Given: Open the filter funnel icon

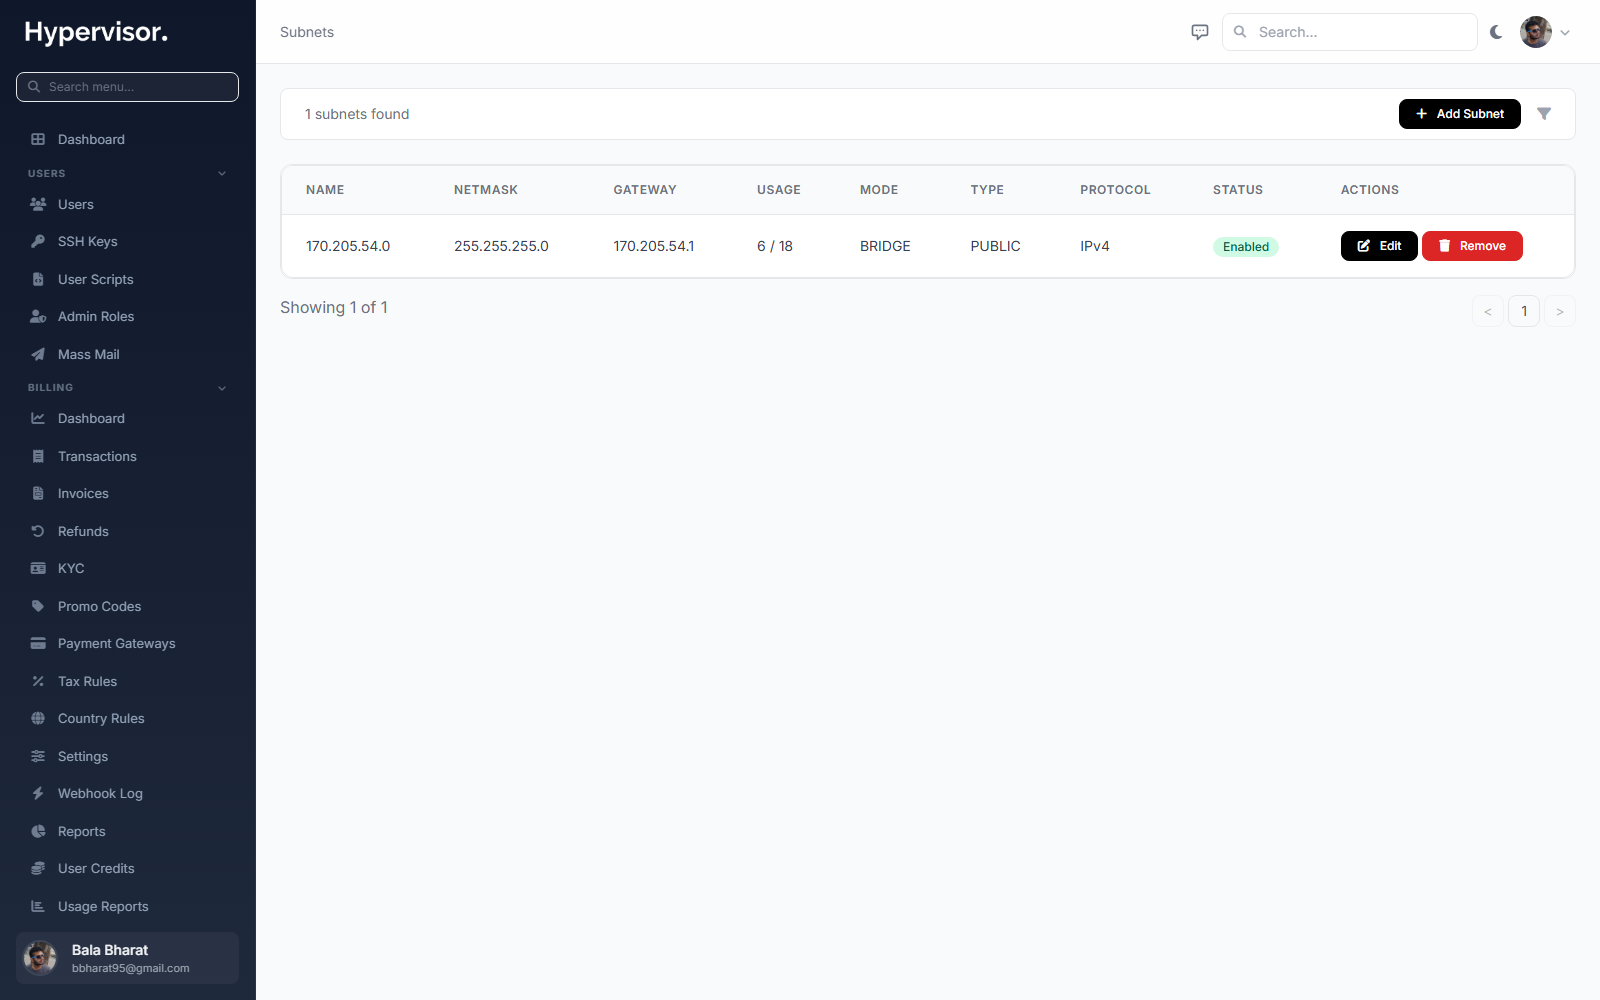Looking at the screenshot, I should 1544,114.
